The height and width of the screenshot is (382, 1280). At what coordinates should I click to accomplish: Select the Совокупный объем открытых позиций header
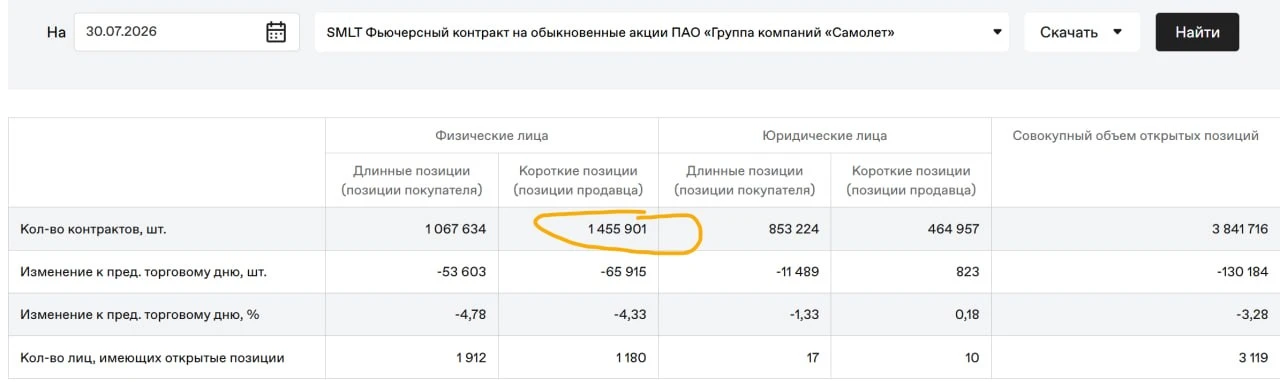click(x=1135, y=135)
